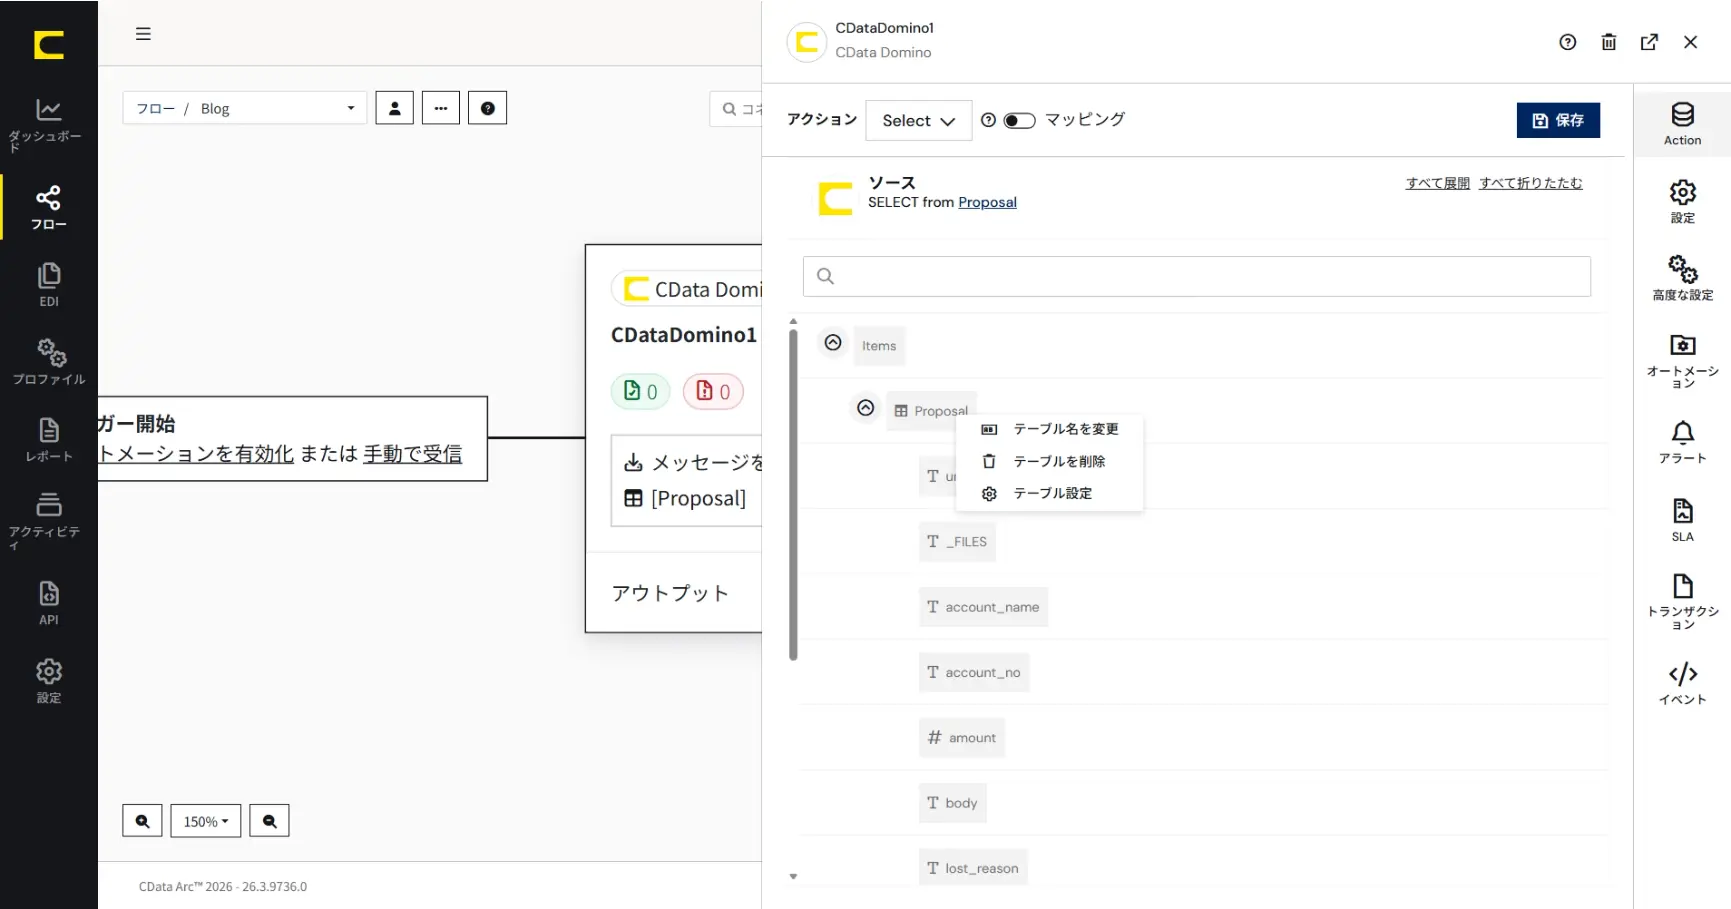Click the すべて折りたたむ link
The width and height of the screenshot is (1731, 909).
pyautogui.click(x=1531, y=183)
